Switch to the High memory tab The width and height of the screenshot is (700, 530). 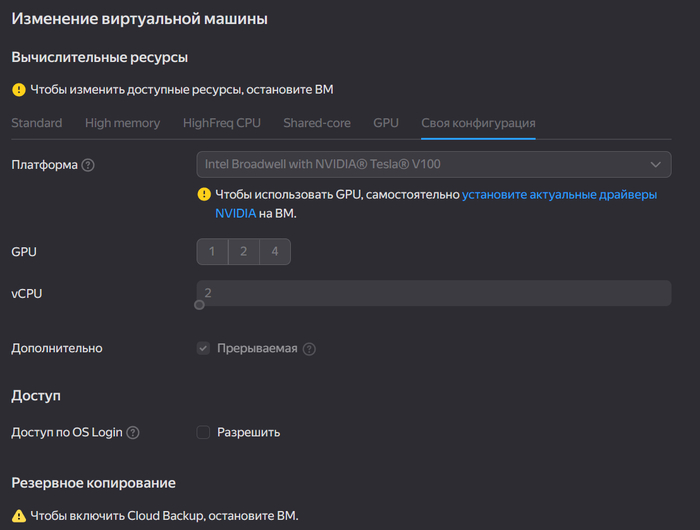122,123
